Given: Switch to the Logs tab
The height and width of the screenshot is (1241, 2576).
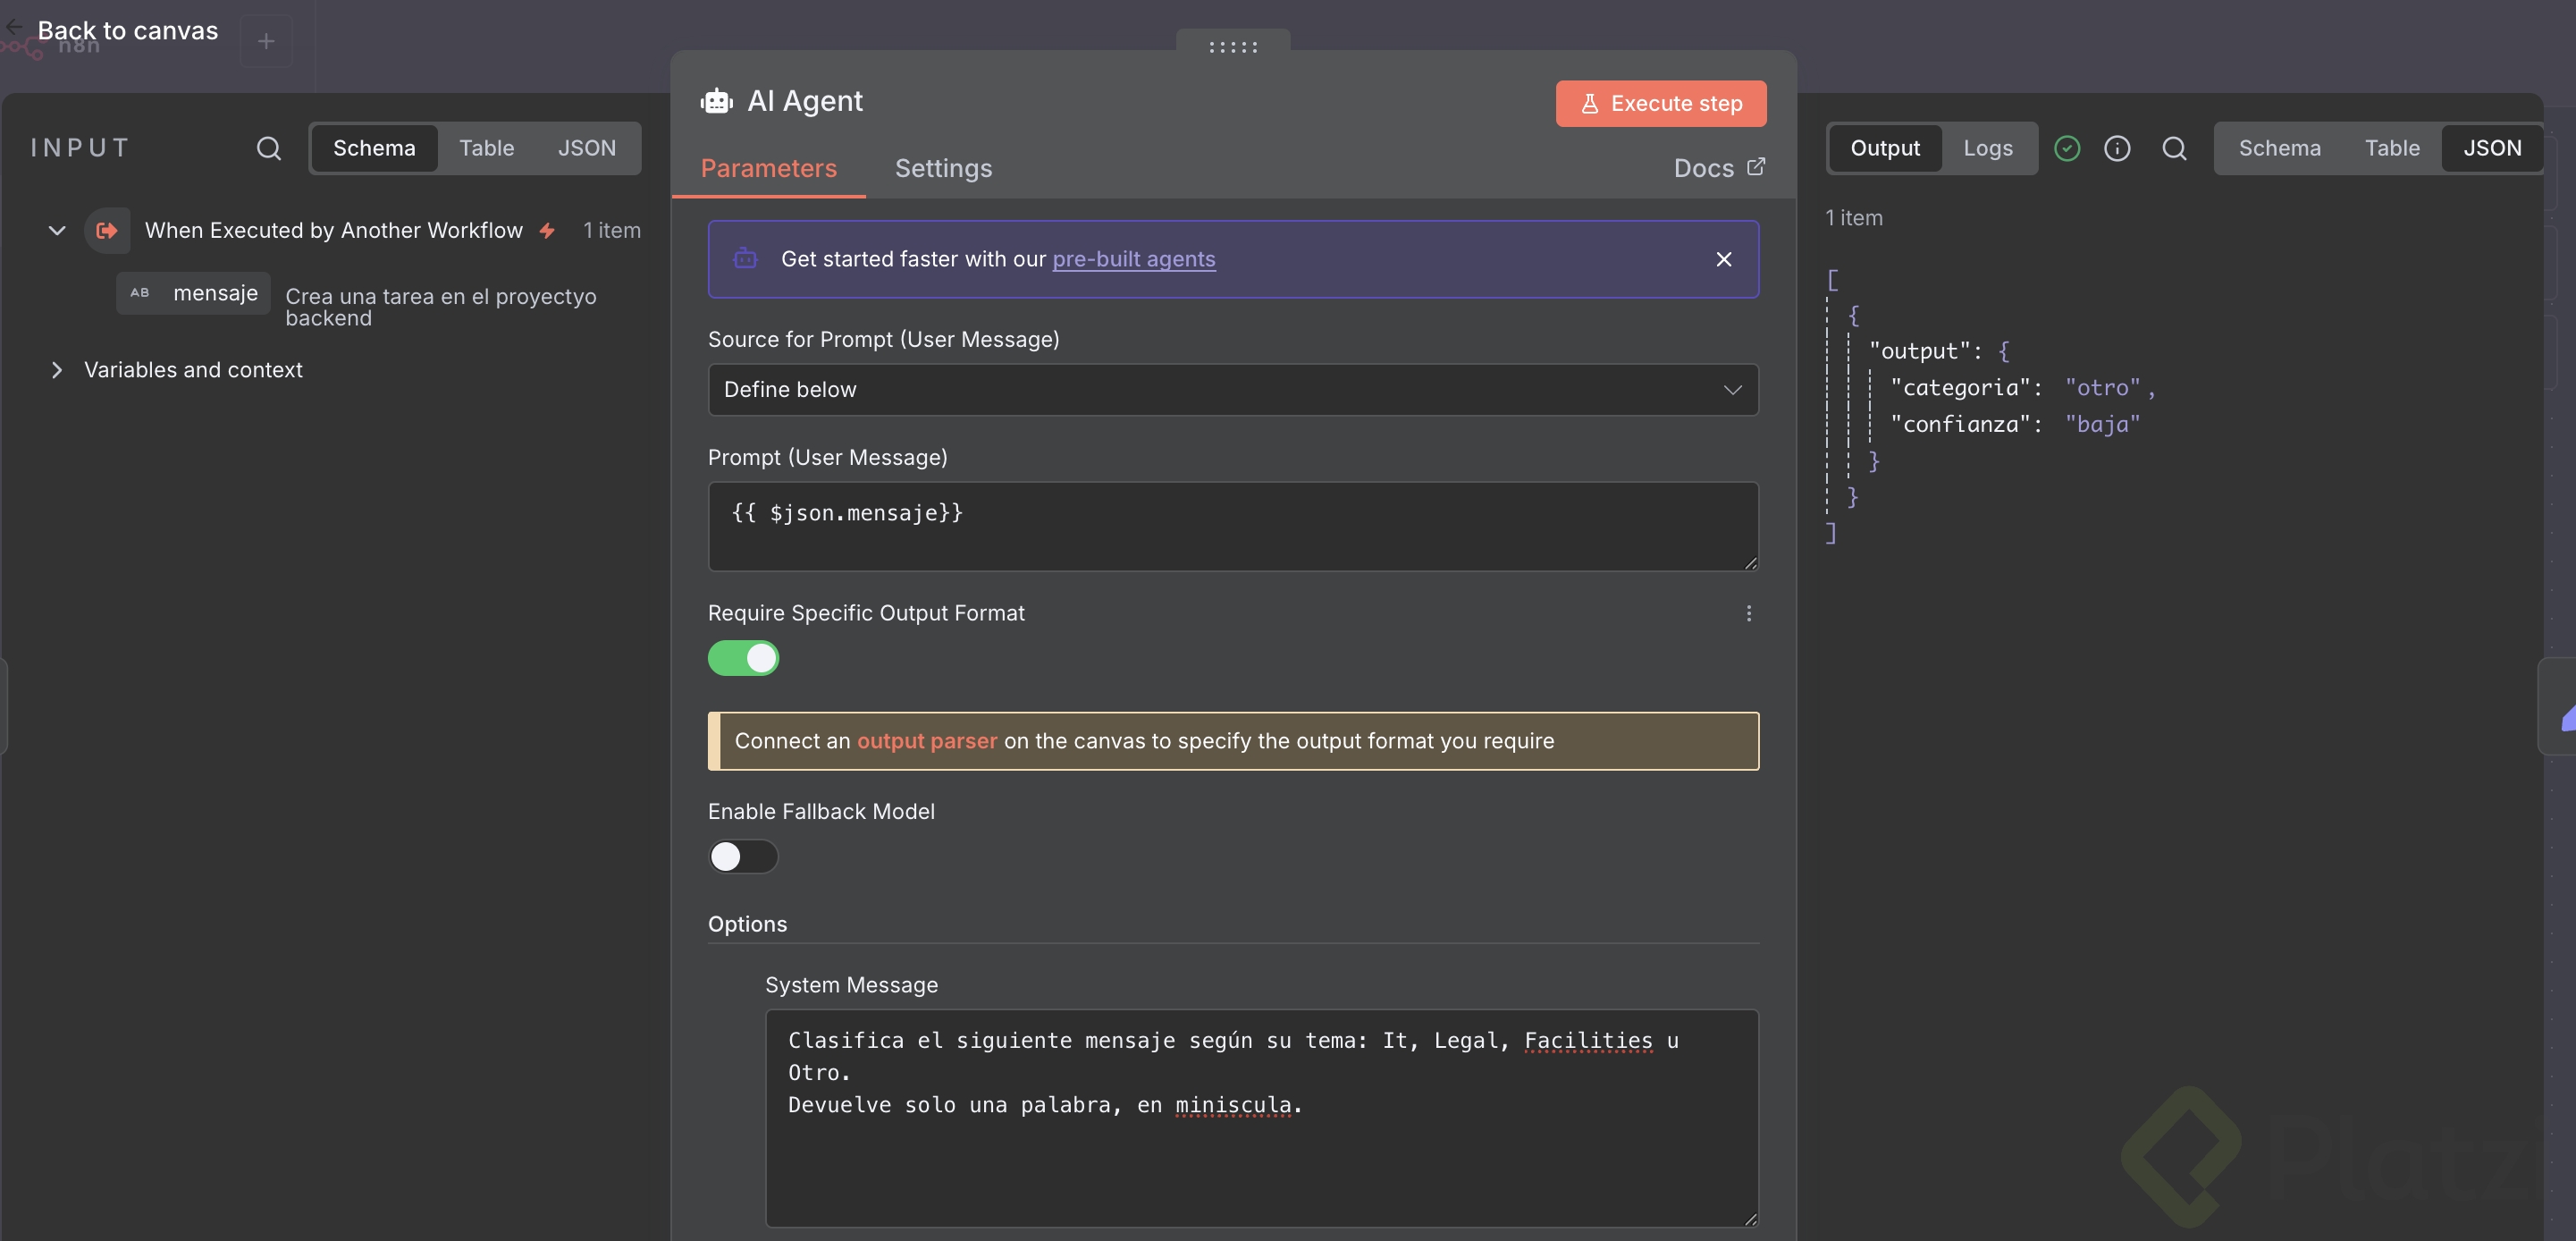Looking at the screenshot, I should [x=1987, y=148].
